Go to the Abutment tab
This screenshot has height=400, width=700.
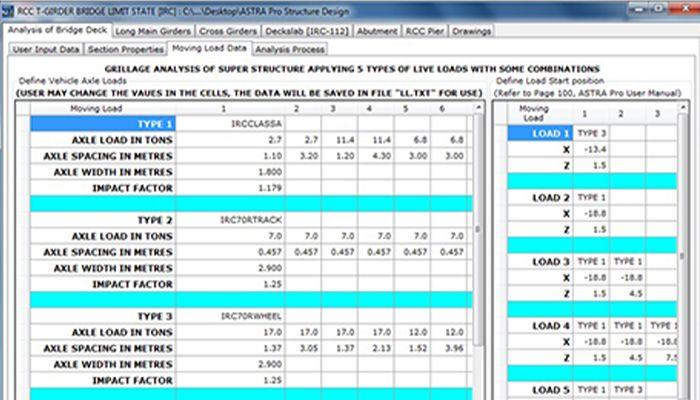(377, 31)
